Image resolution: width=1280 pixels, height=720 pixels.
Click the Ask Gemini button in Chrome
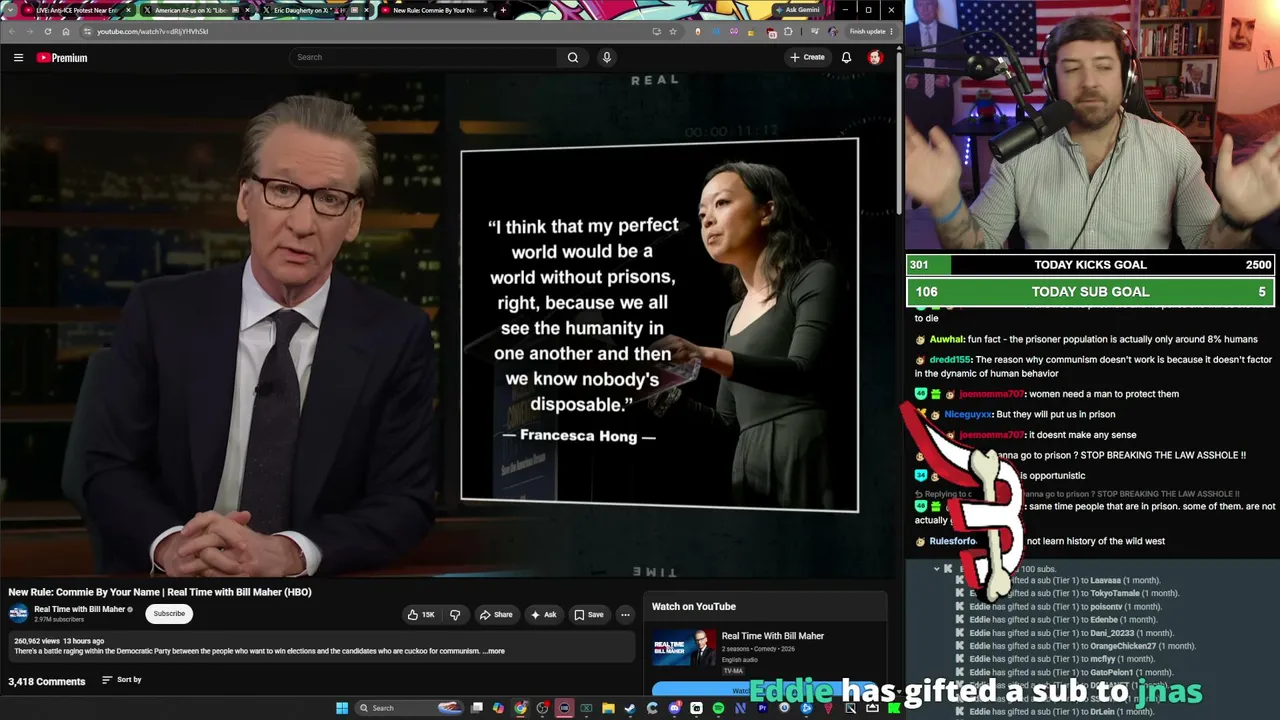coord(798,10)
